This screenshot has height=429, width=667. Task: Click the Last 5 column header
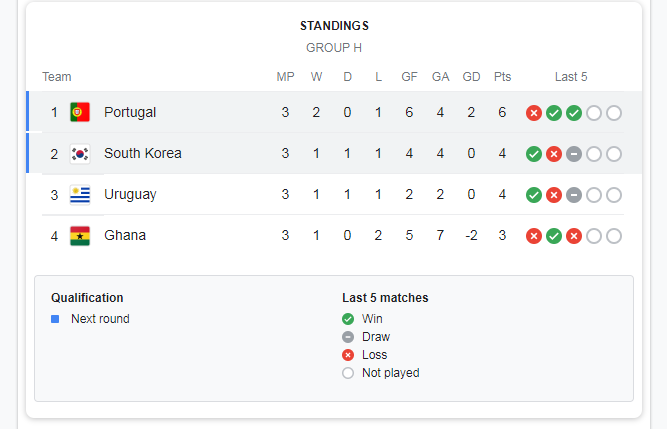pos(571,77)
